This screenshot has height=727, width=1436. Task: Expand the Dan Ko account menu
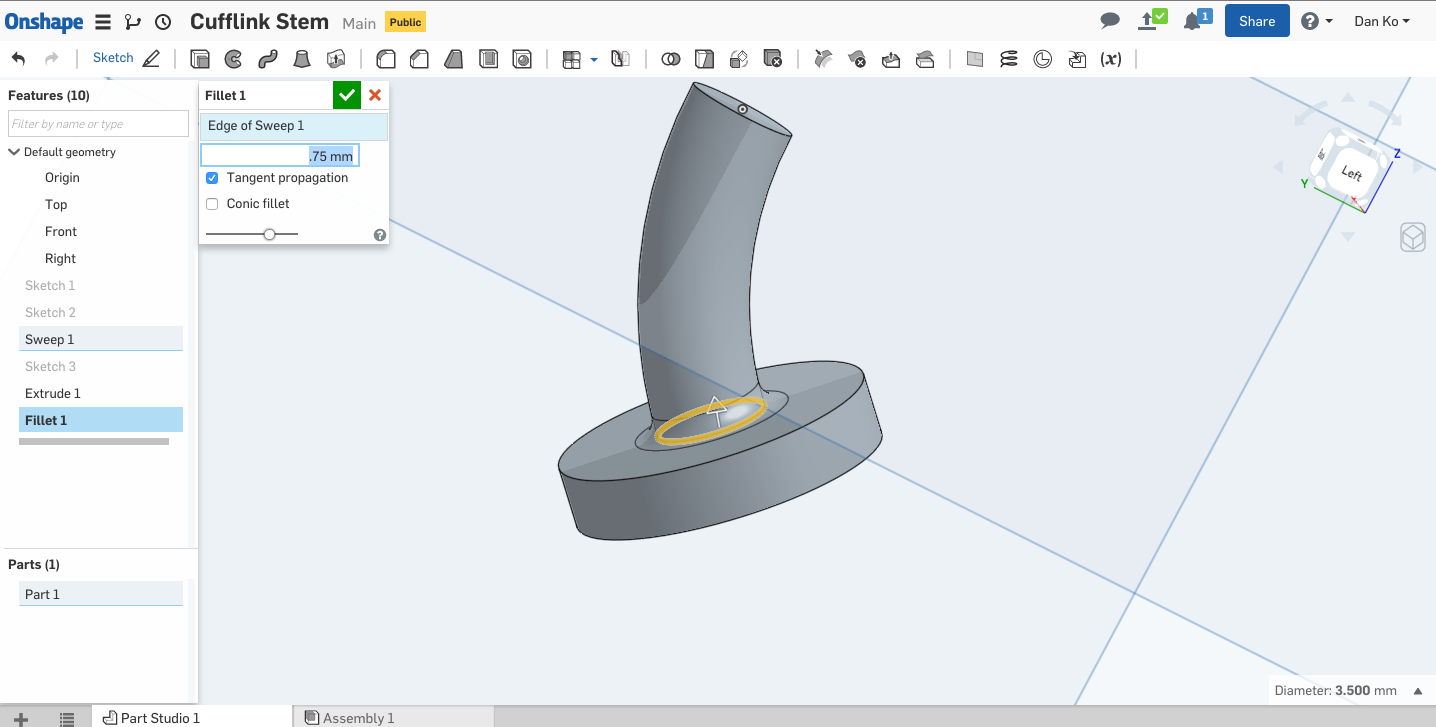[x=1382, y=21]
